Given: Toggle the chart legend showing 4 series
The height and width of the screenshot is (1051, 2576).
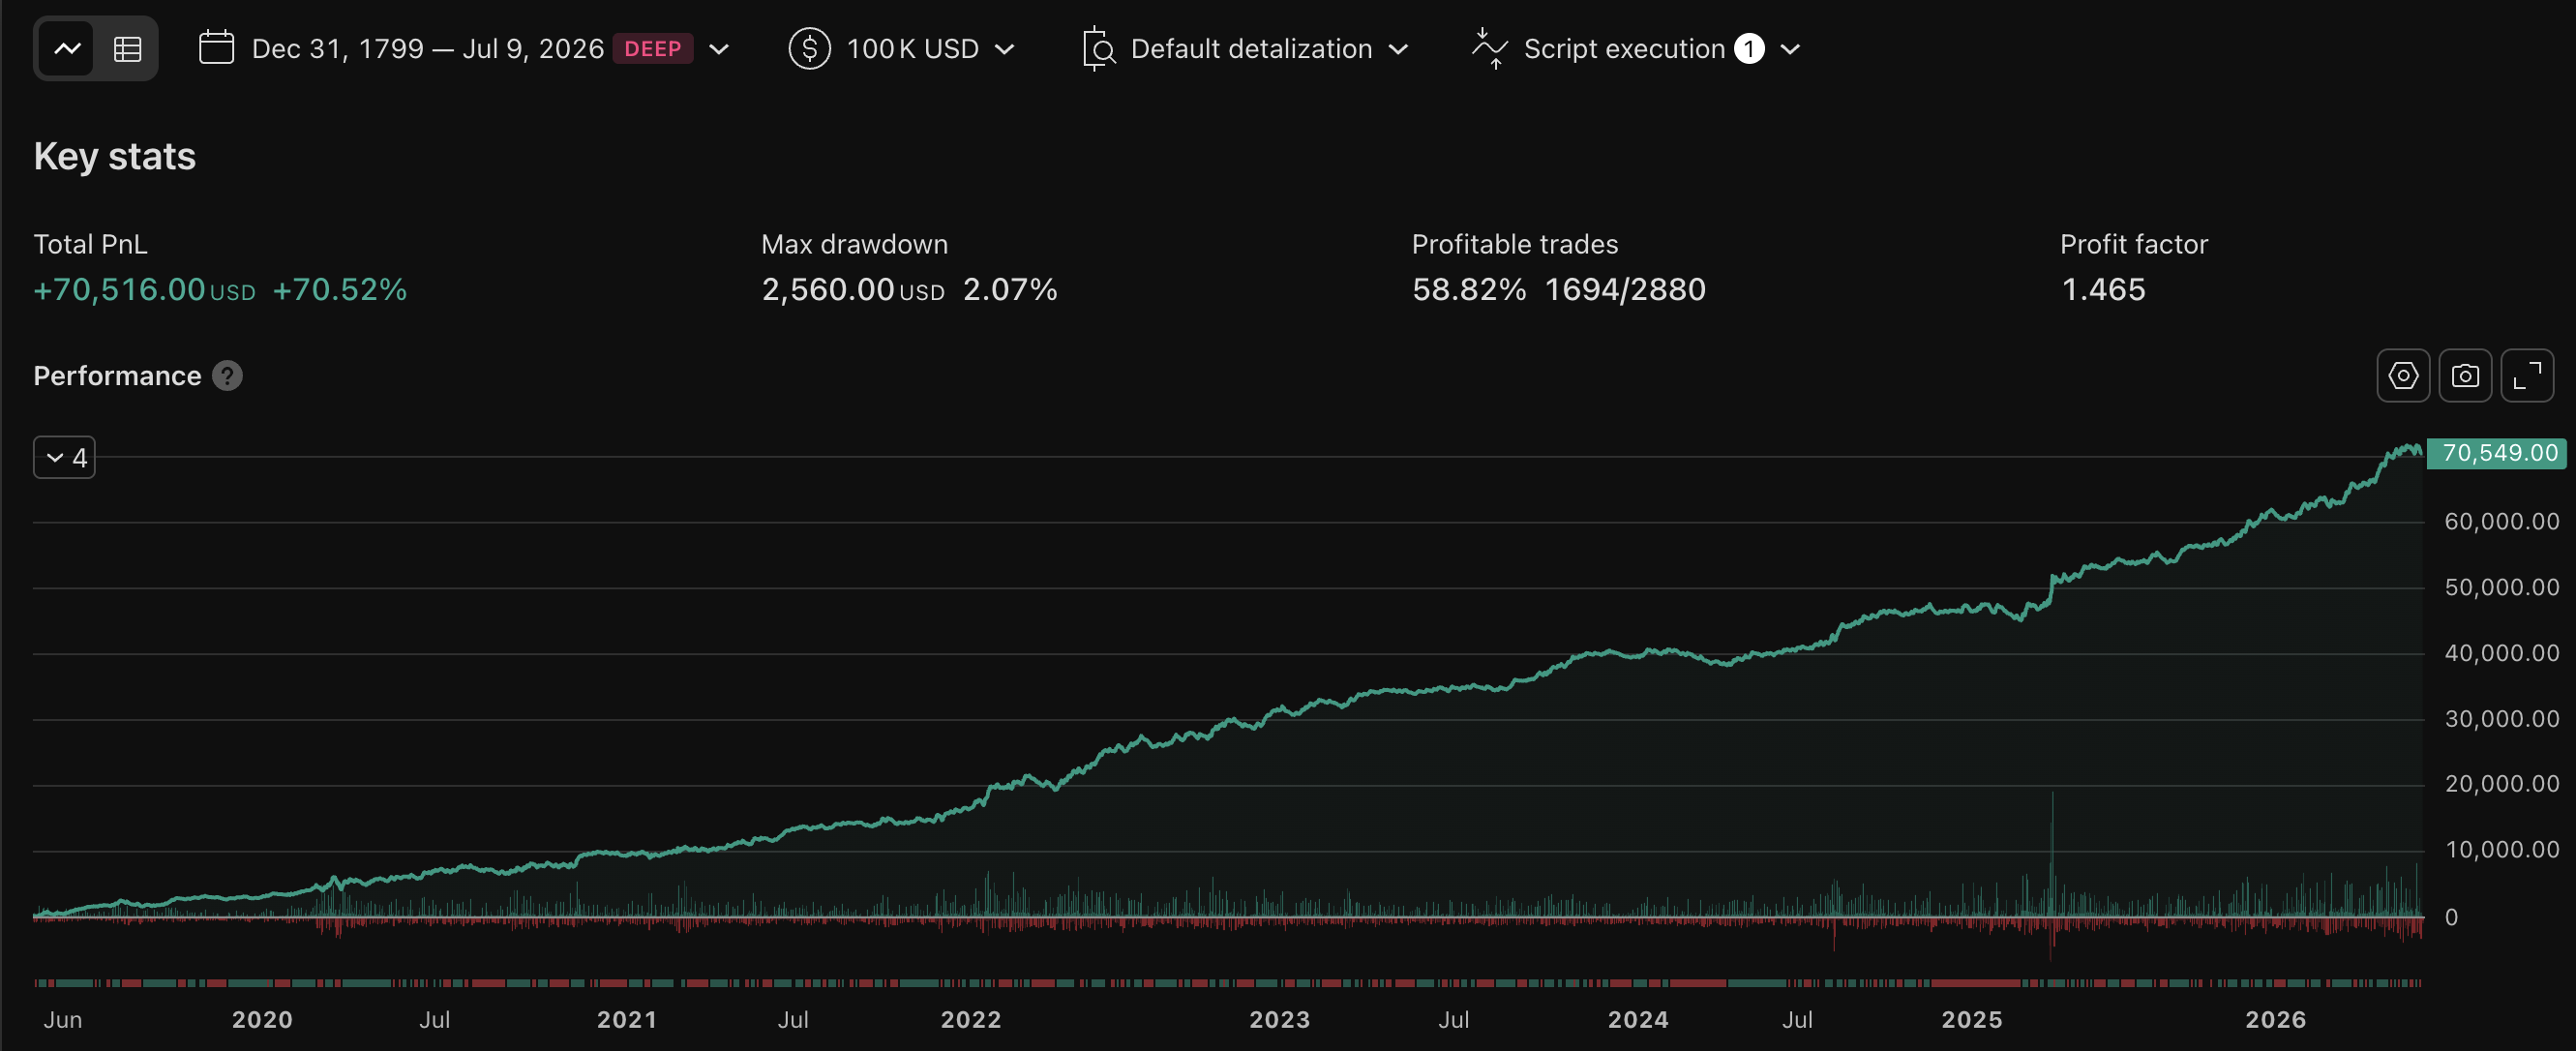Looking at the screenshot, I should (64, 457).
